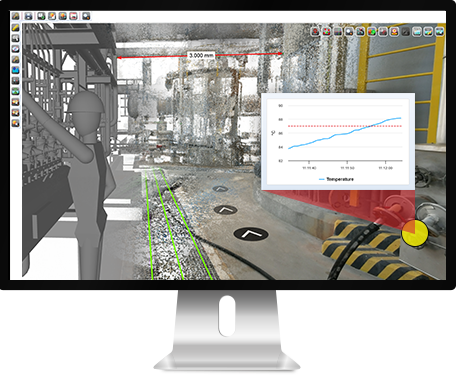Screen dimensions: 456x375
Task: Click the 11:12:00 time axis label
Action: (x=386, y=168)
